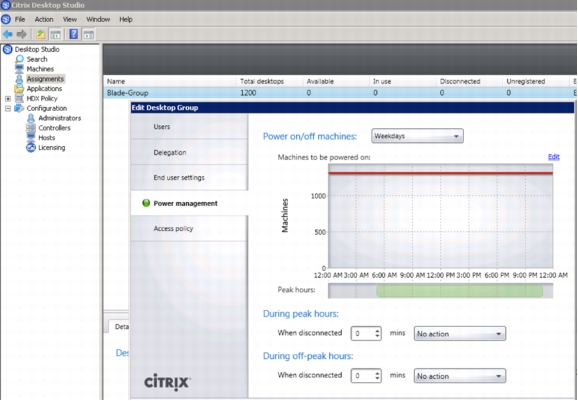The width and height of the screenshot is (578, 401).
Task: Click the Forward arrow toolbar icon
Action: (22, 34)
